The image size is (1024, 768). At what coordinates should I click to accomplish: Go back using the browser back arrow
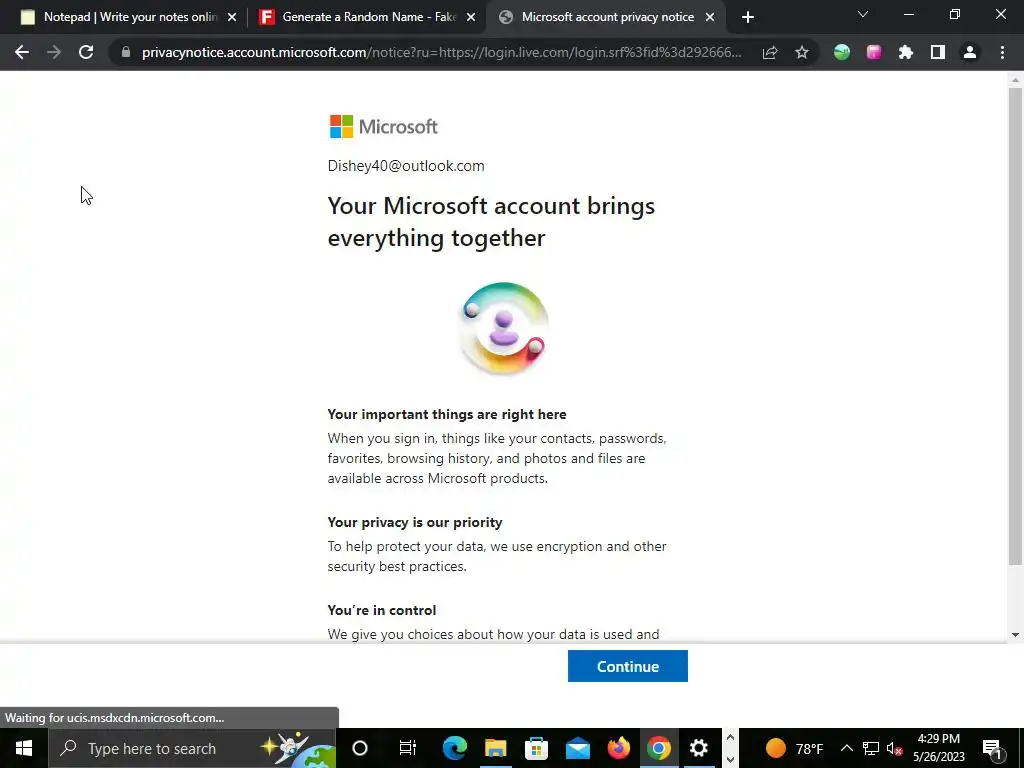(x=22, y=52)
